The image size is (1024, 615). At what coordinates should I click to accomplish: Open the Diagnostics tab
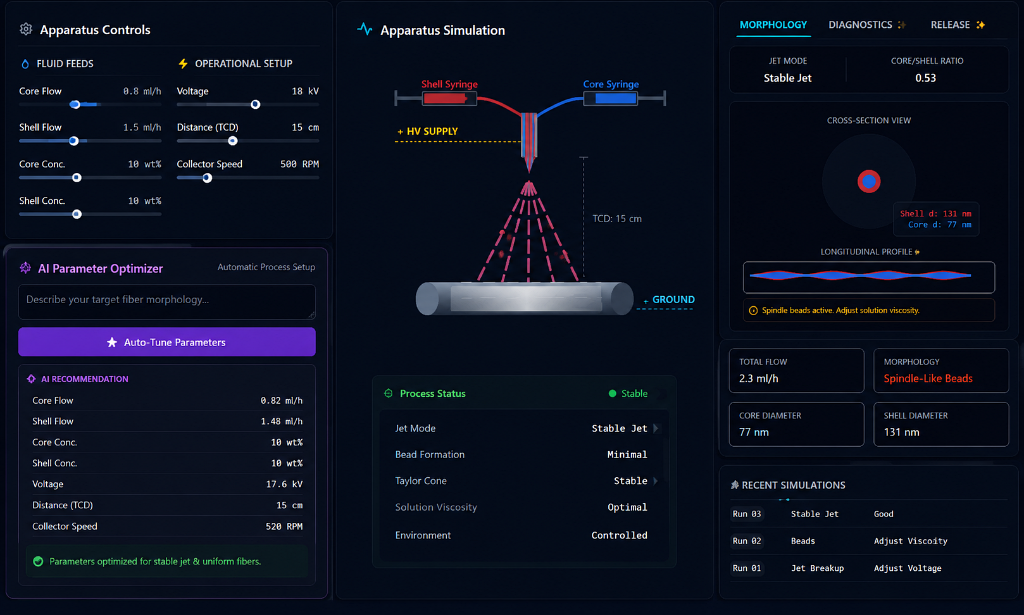pyautogui.click(x=867, y=25)
